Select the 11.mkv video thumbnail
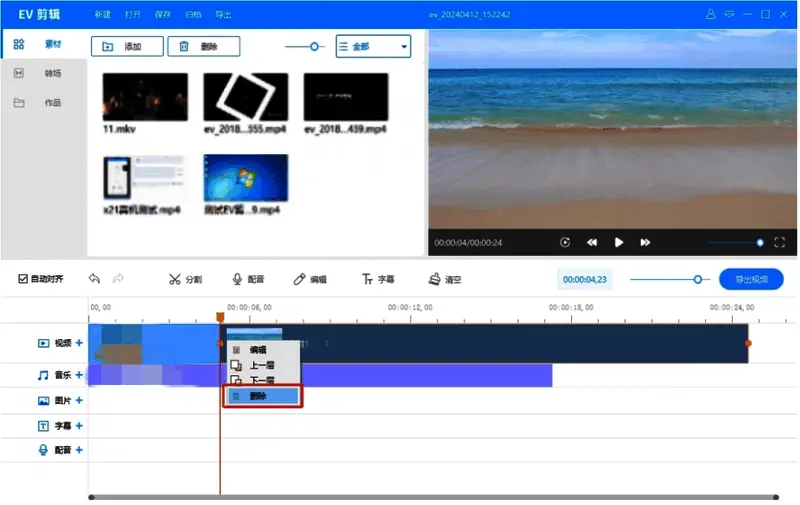800x505 pixels. pyautogui.click(x=144, y=97)
